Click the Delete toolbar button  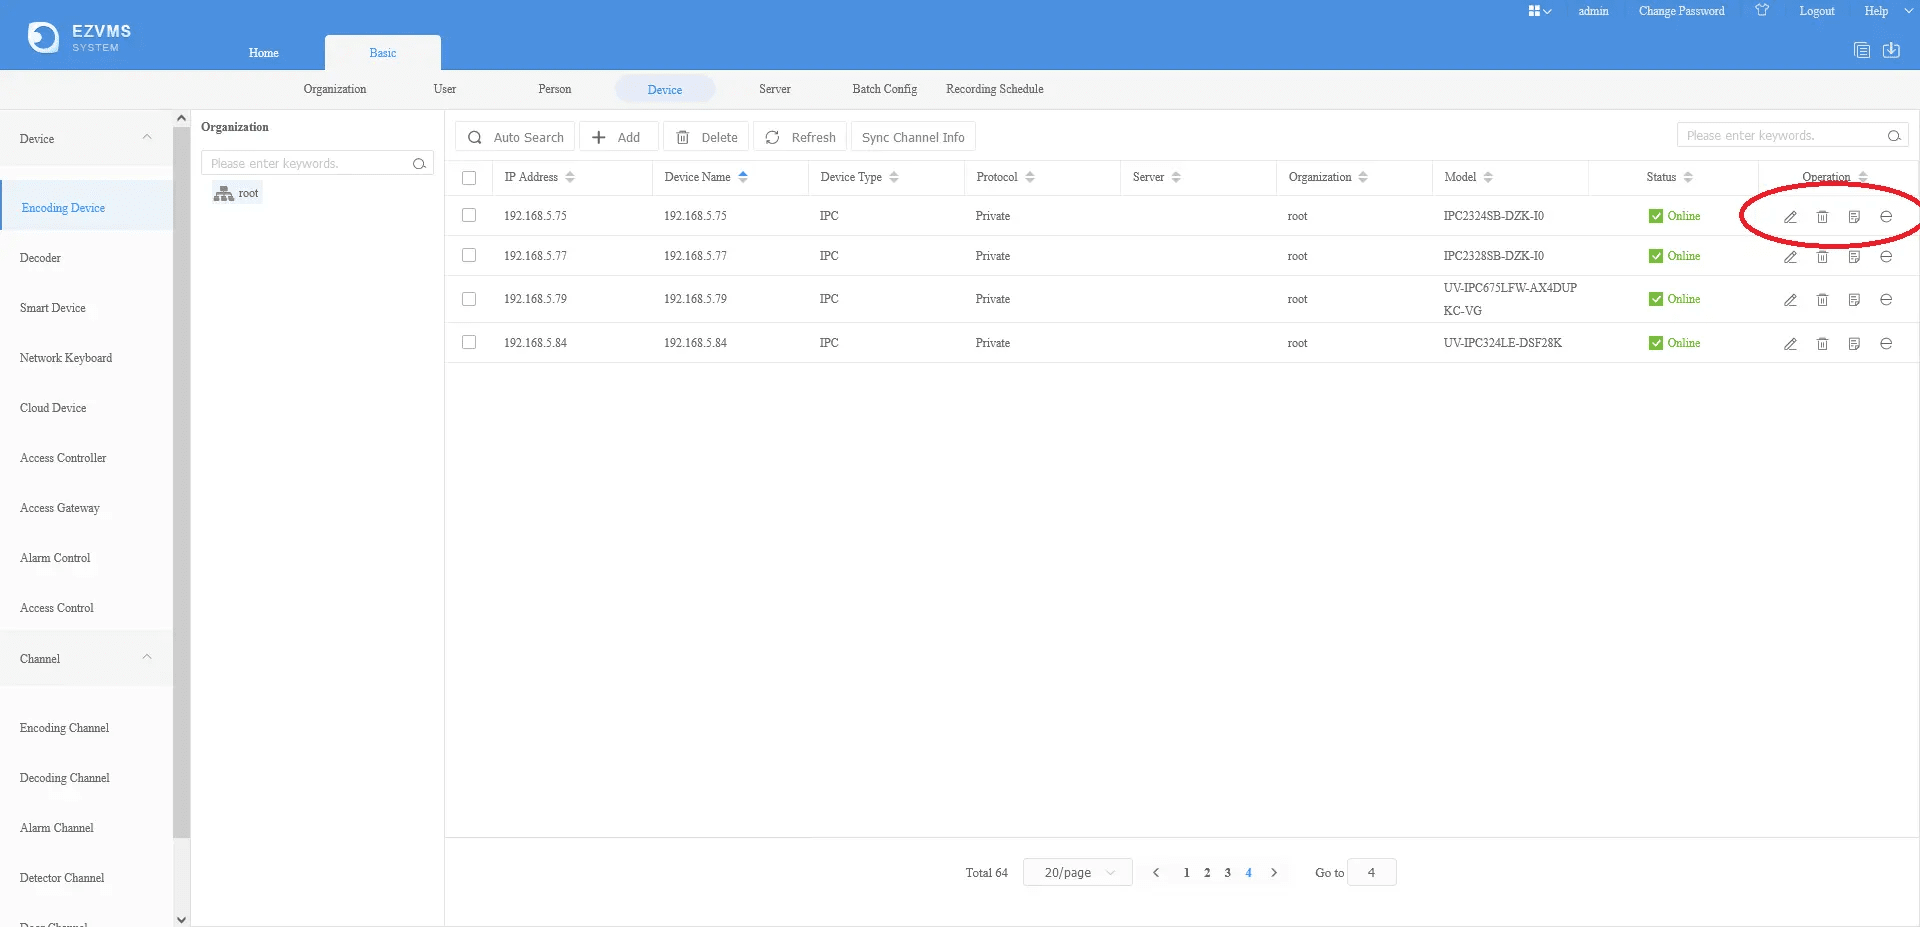coord(706,137)
